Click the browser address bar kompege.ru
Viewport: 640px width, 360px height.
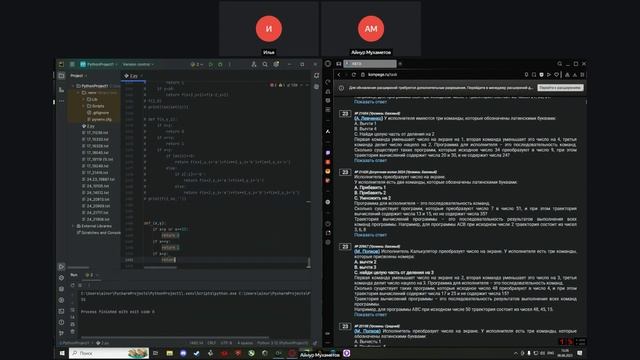click(x=382, y=75)
